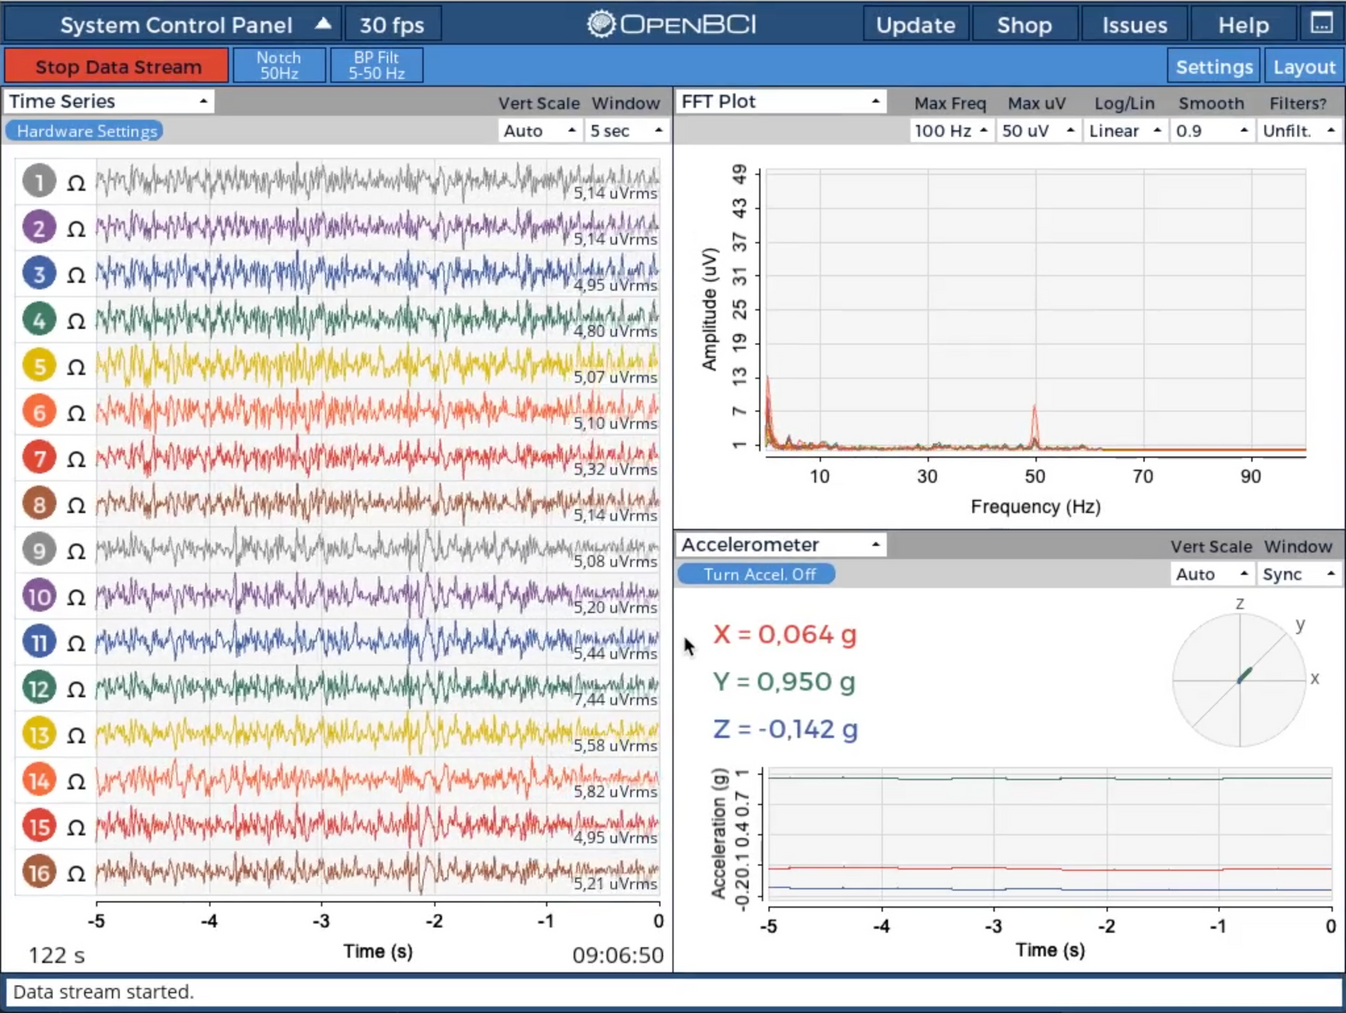Click the 'Data stream started' status bar
Image resolution: width=1346 pixels, height=1013 pixels.
point(673,991)
